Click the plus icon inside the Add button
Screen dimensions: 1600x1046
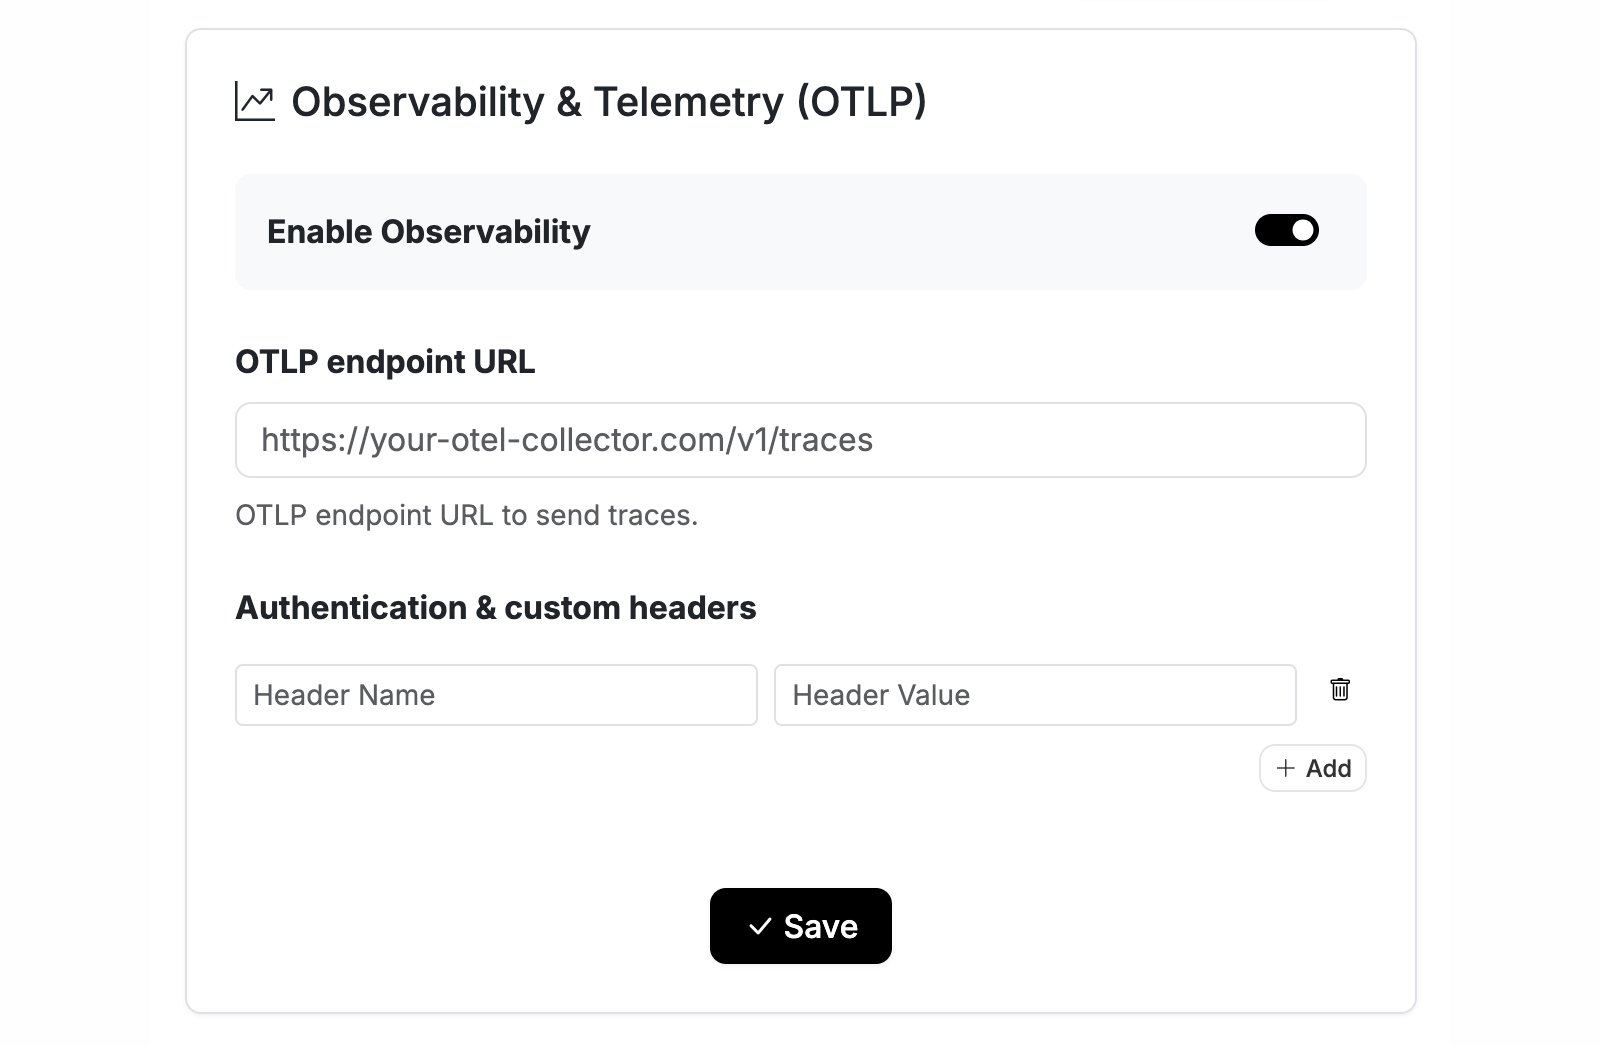(1287, 768)
